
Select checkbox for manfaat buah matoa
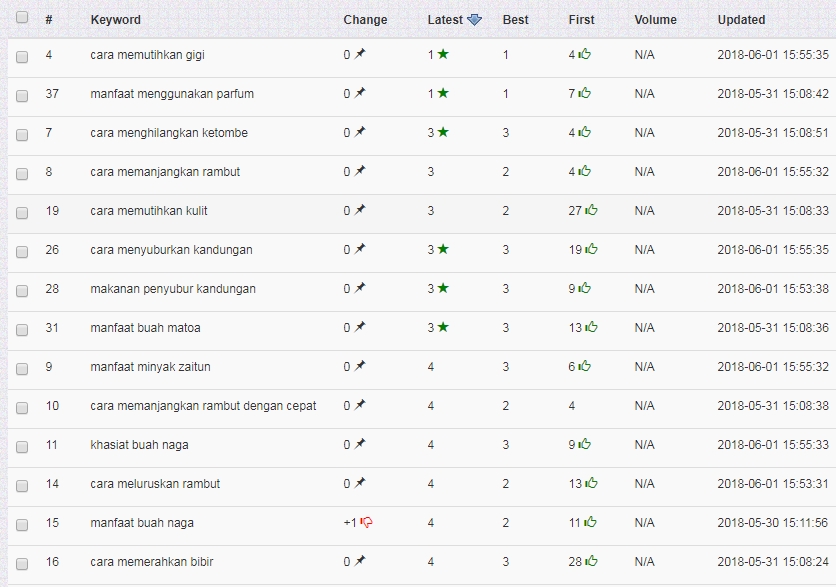pyautogui.click(x=22, y=329)
